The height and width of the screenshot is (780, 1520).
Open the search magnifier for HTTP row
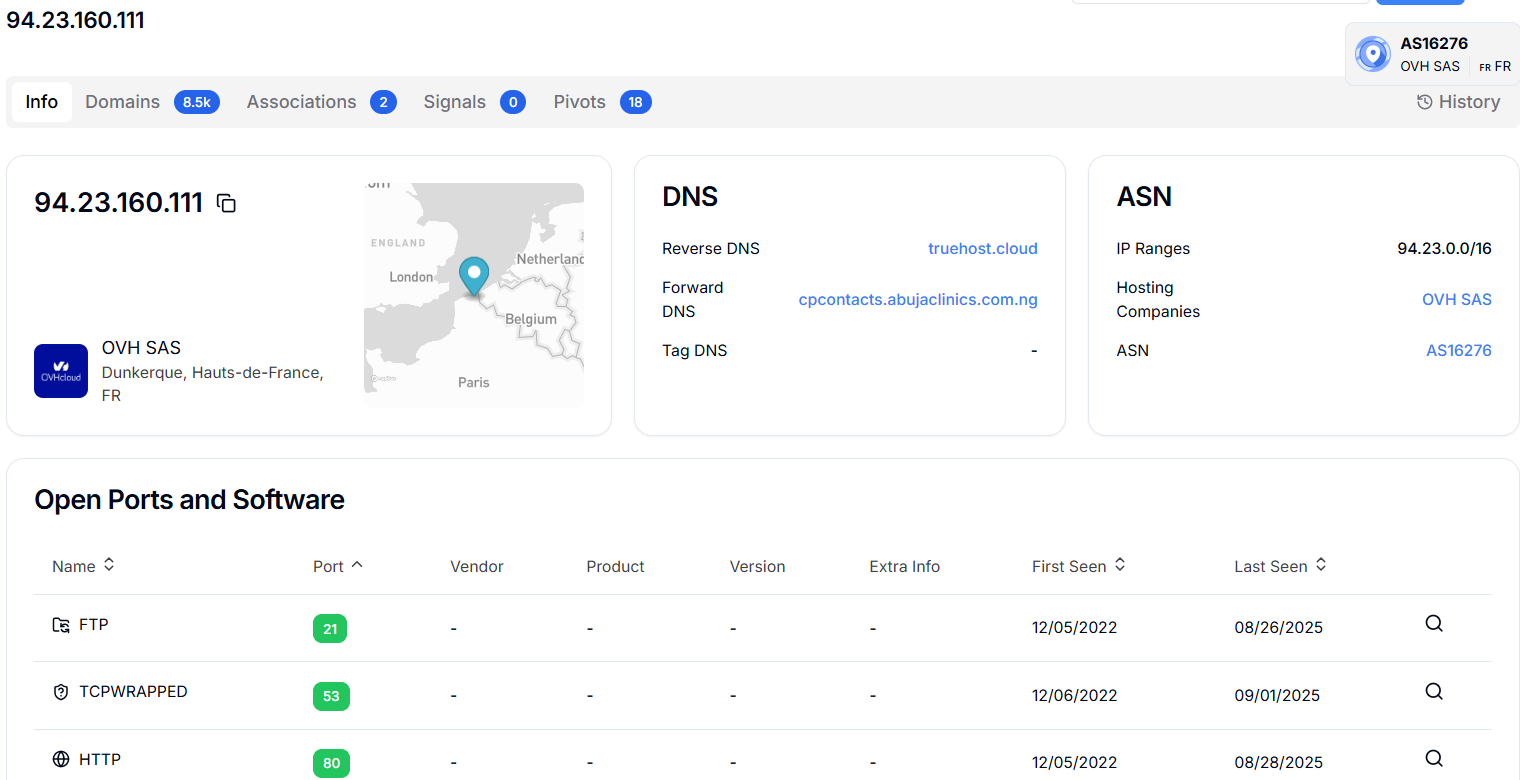tap(1434, 758)
